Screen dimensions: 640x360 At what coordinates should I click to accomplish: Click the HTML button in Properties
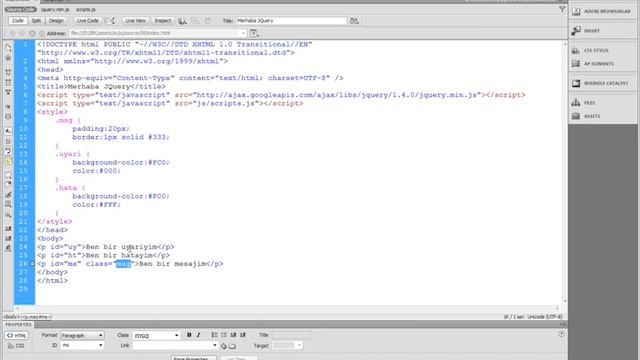point(17,336)
